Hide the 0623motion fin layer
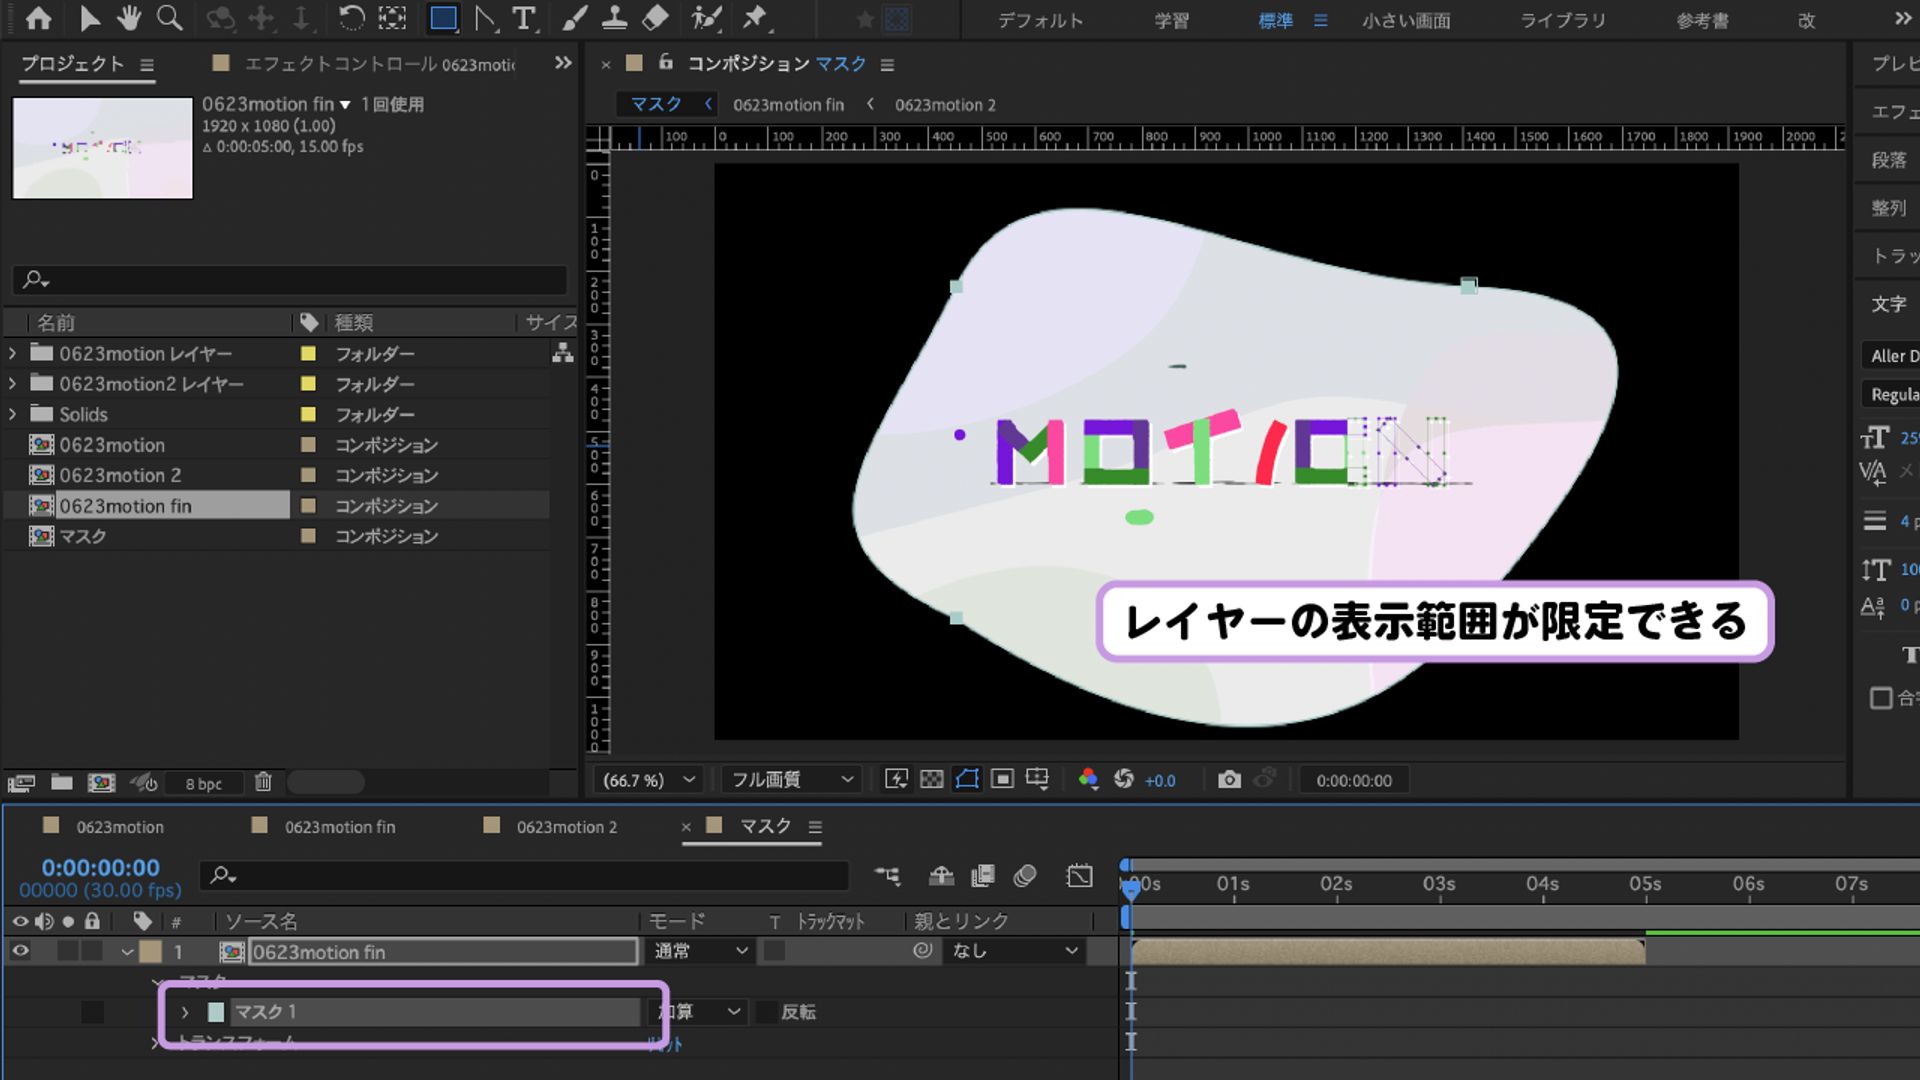Screen dimensions: 1920x1080 click(21, 952)
